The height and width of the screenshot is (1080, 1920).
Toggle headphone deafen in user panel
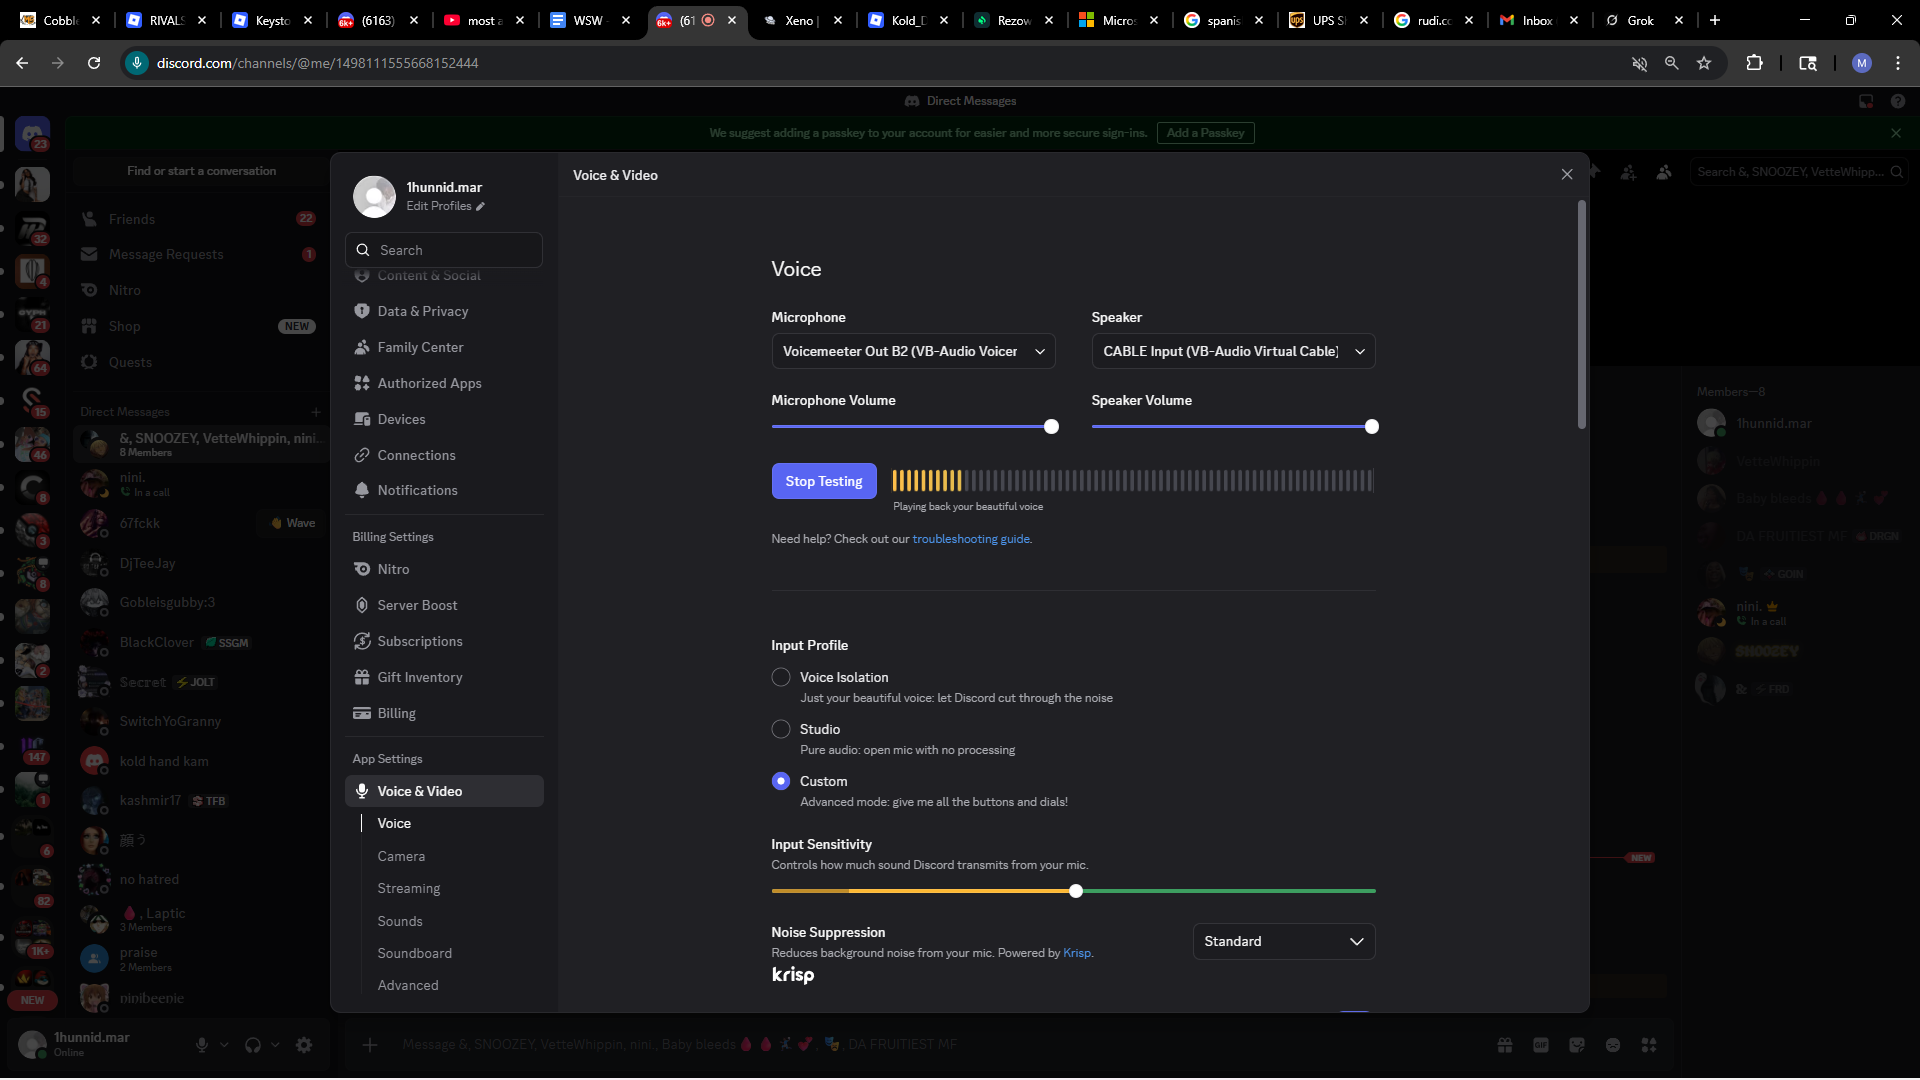[x=253, y=1045]
